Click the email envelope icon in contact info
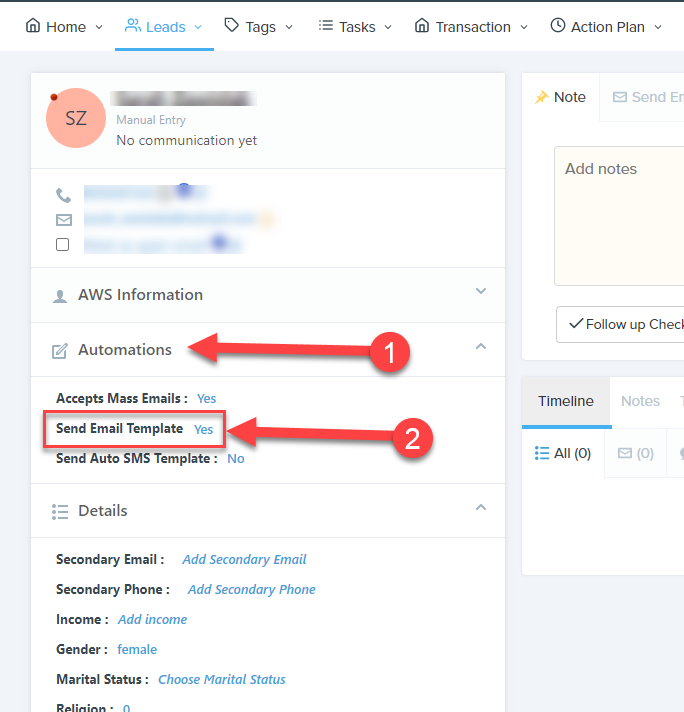684x712 pixels. click(x=63, y=220)
